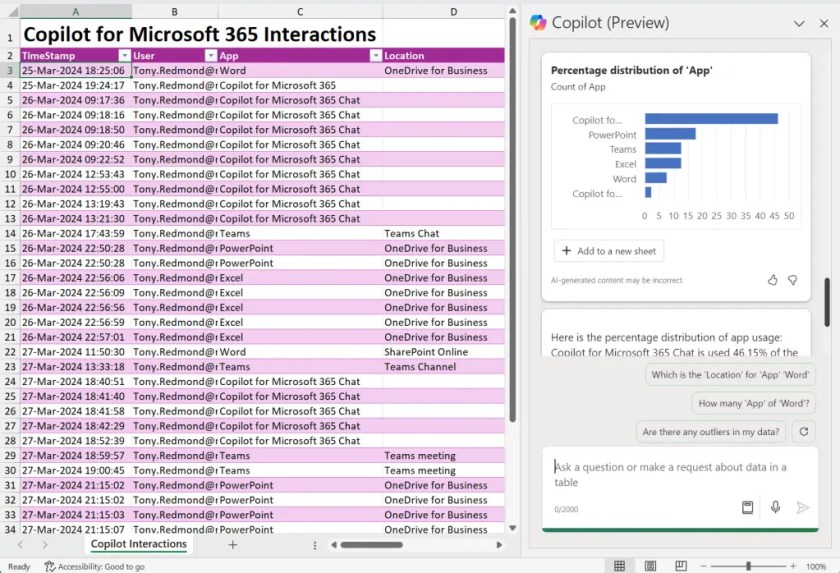This screenshot has width=840, height=573.
Task: Activate the microphone for voice input
Action: (775, 507)
